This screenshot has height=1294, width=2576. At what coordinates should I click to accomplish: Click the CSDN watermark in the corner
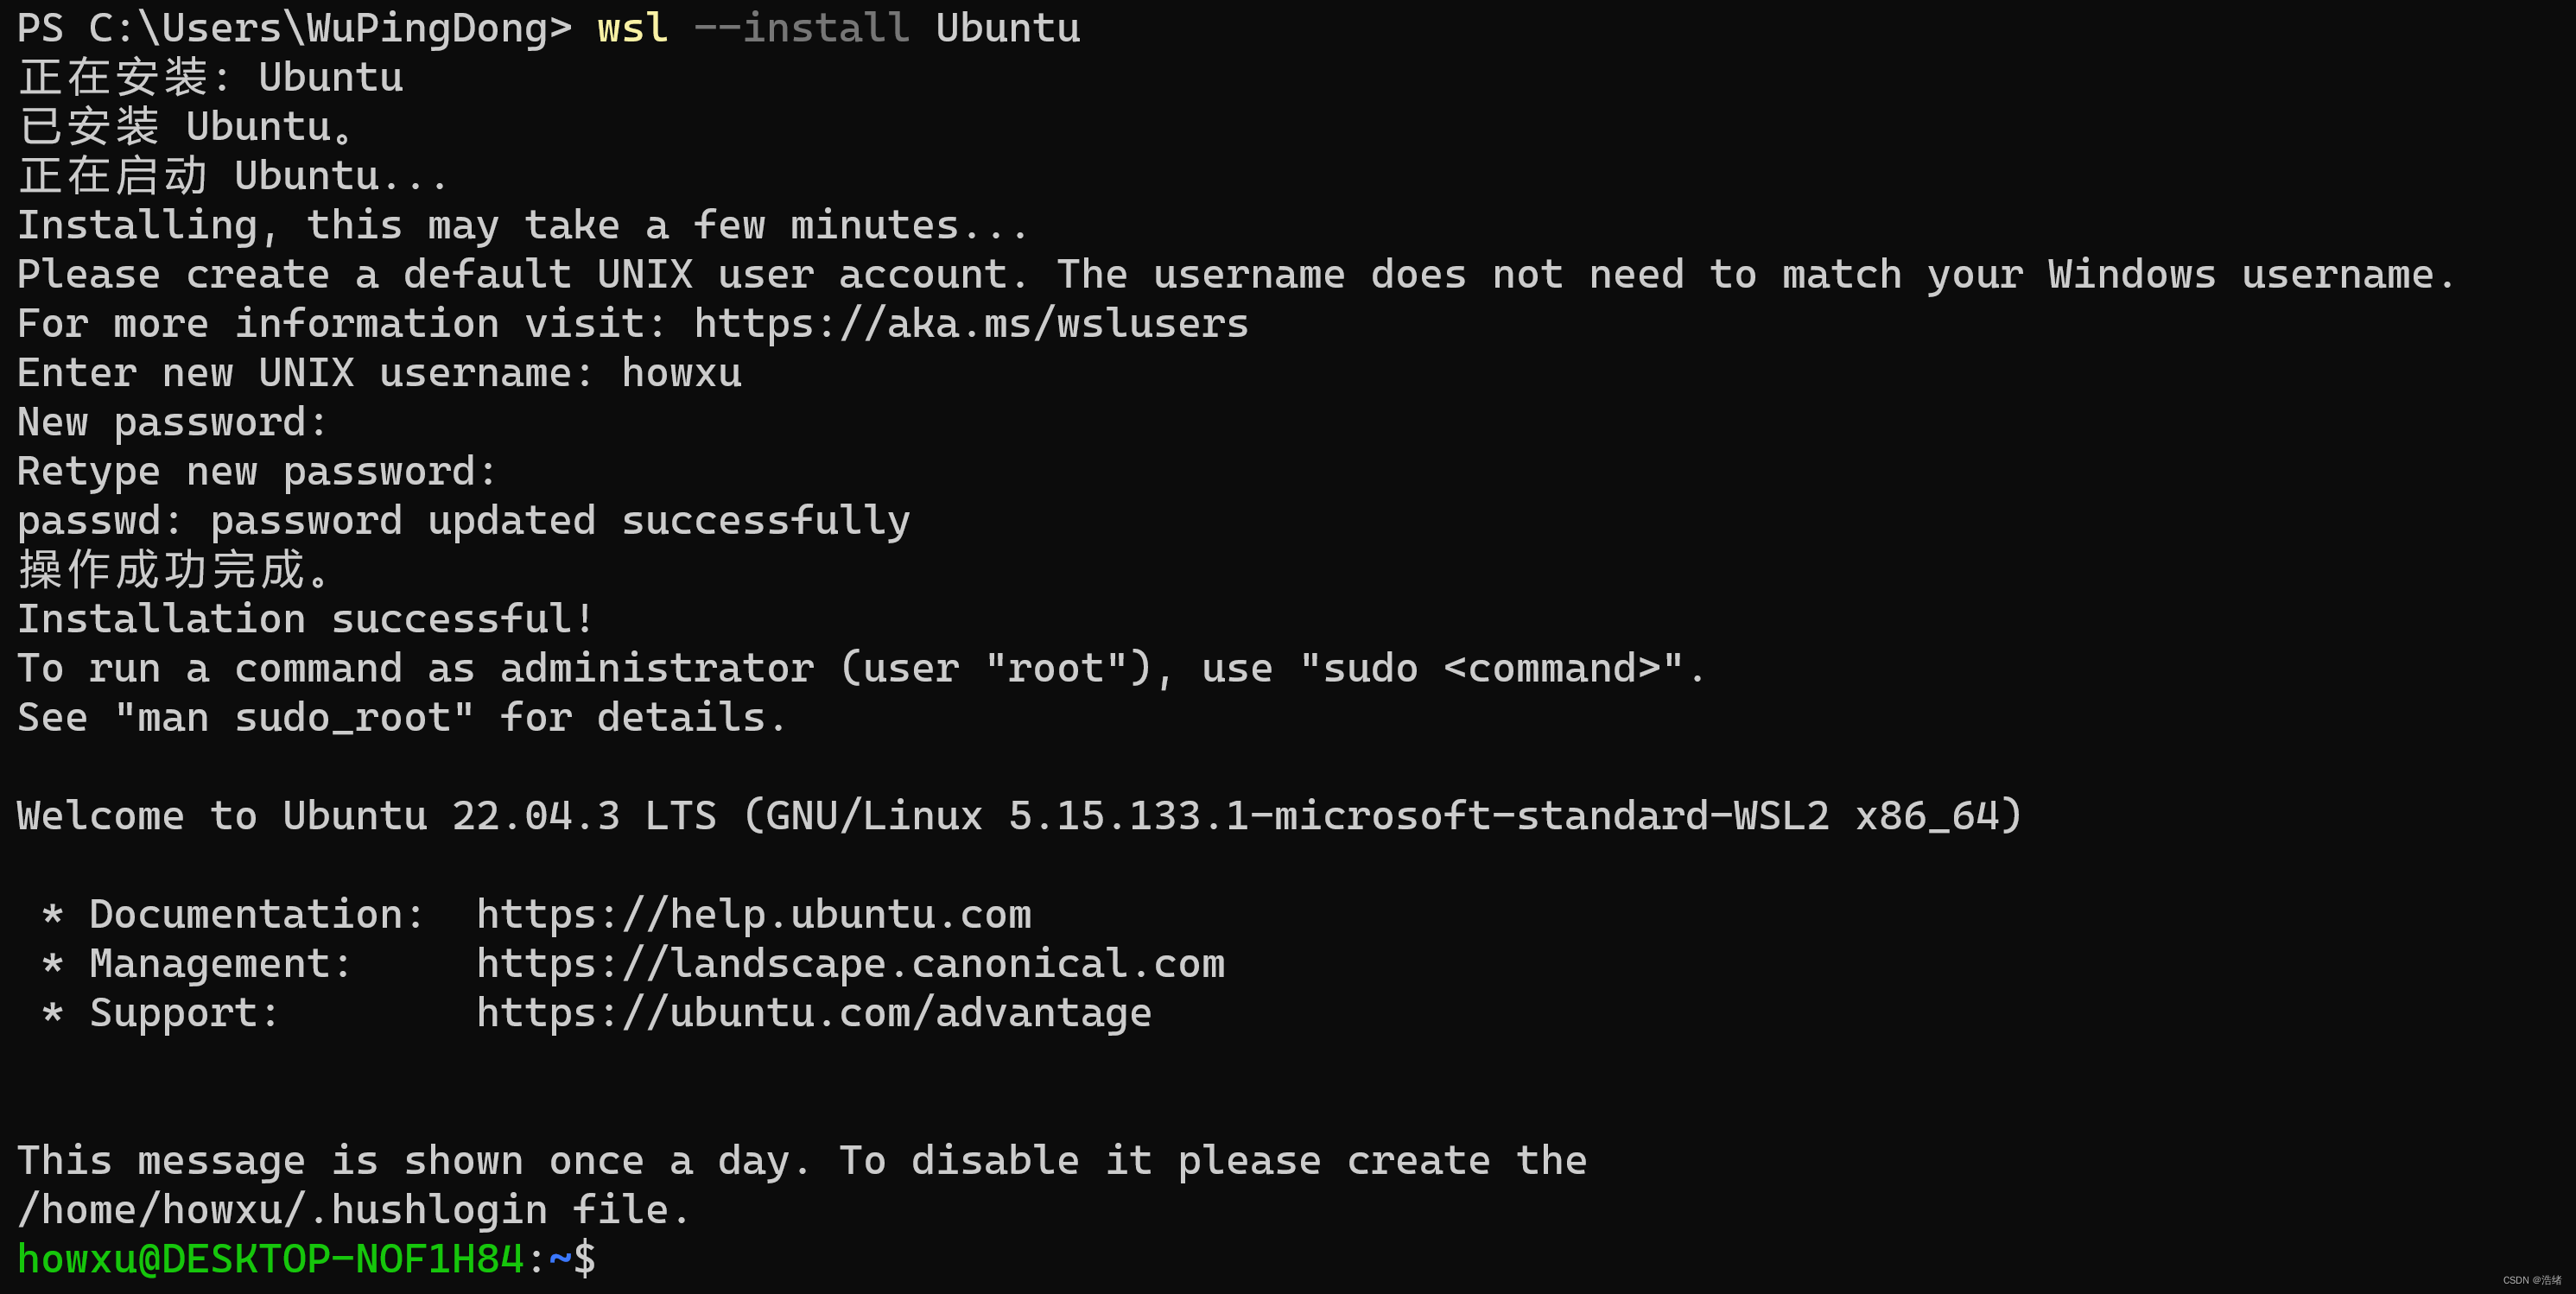pyautogui.click(x=2531, y=1280)
